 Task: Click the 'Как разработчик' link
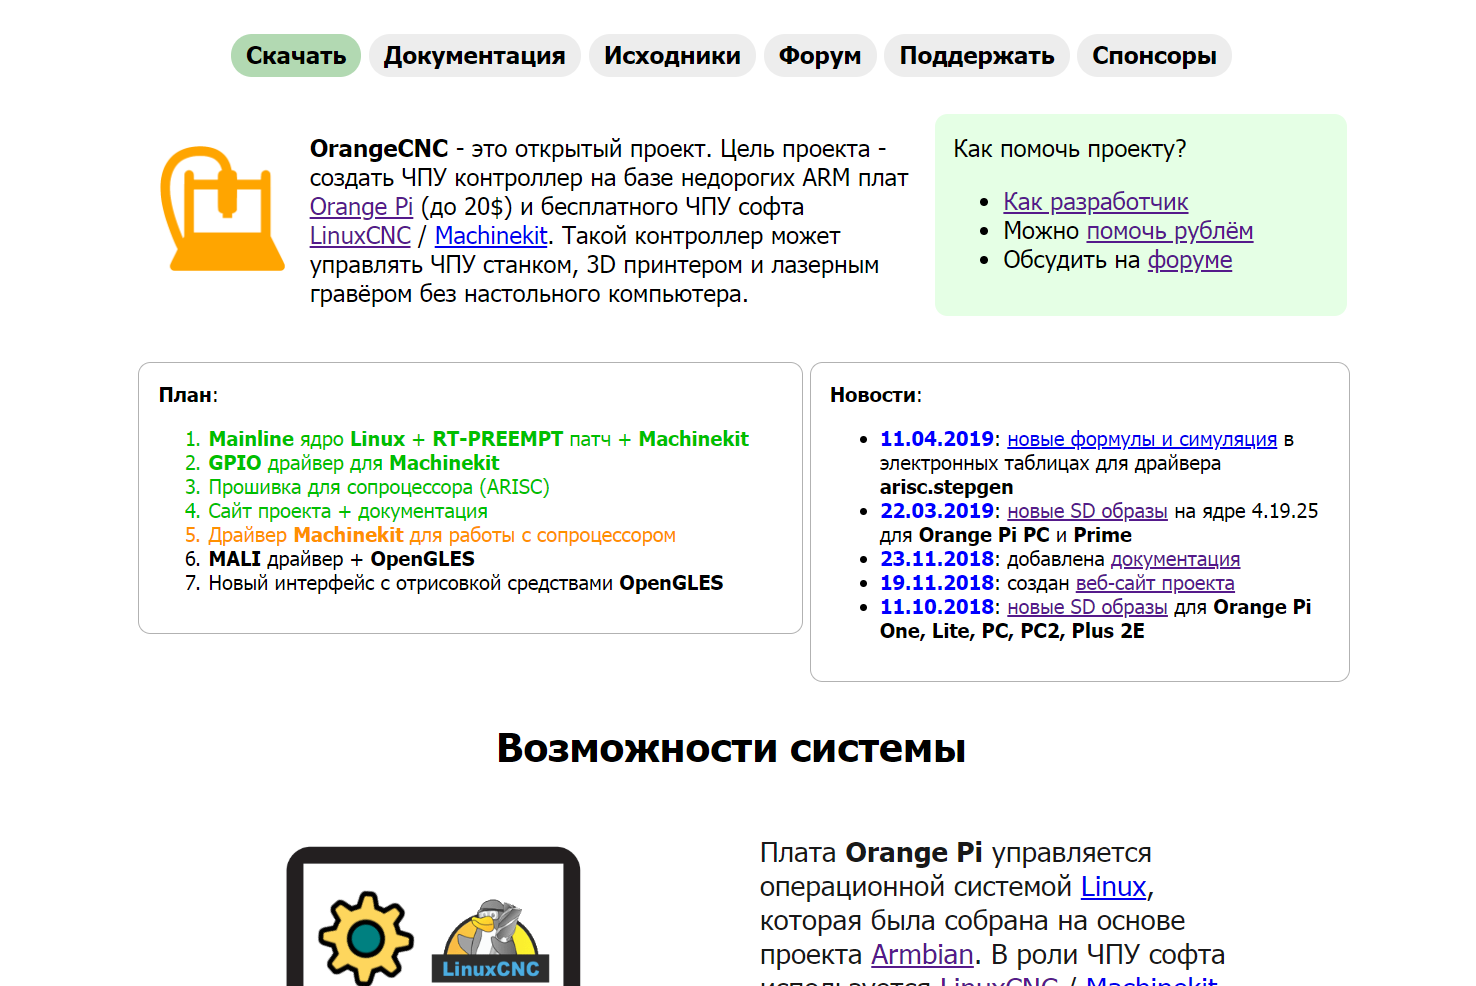coord(1096,202)
